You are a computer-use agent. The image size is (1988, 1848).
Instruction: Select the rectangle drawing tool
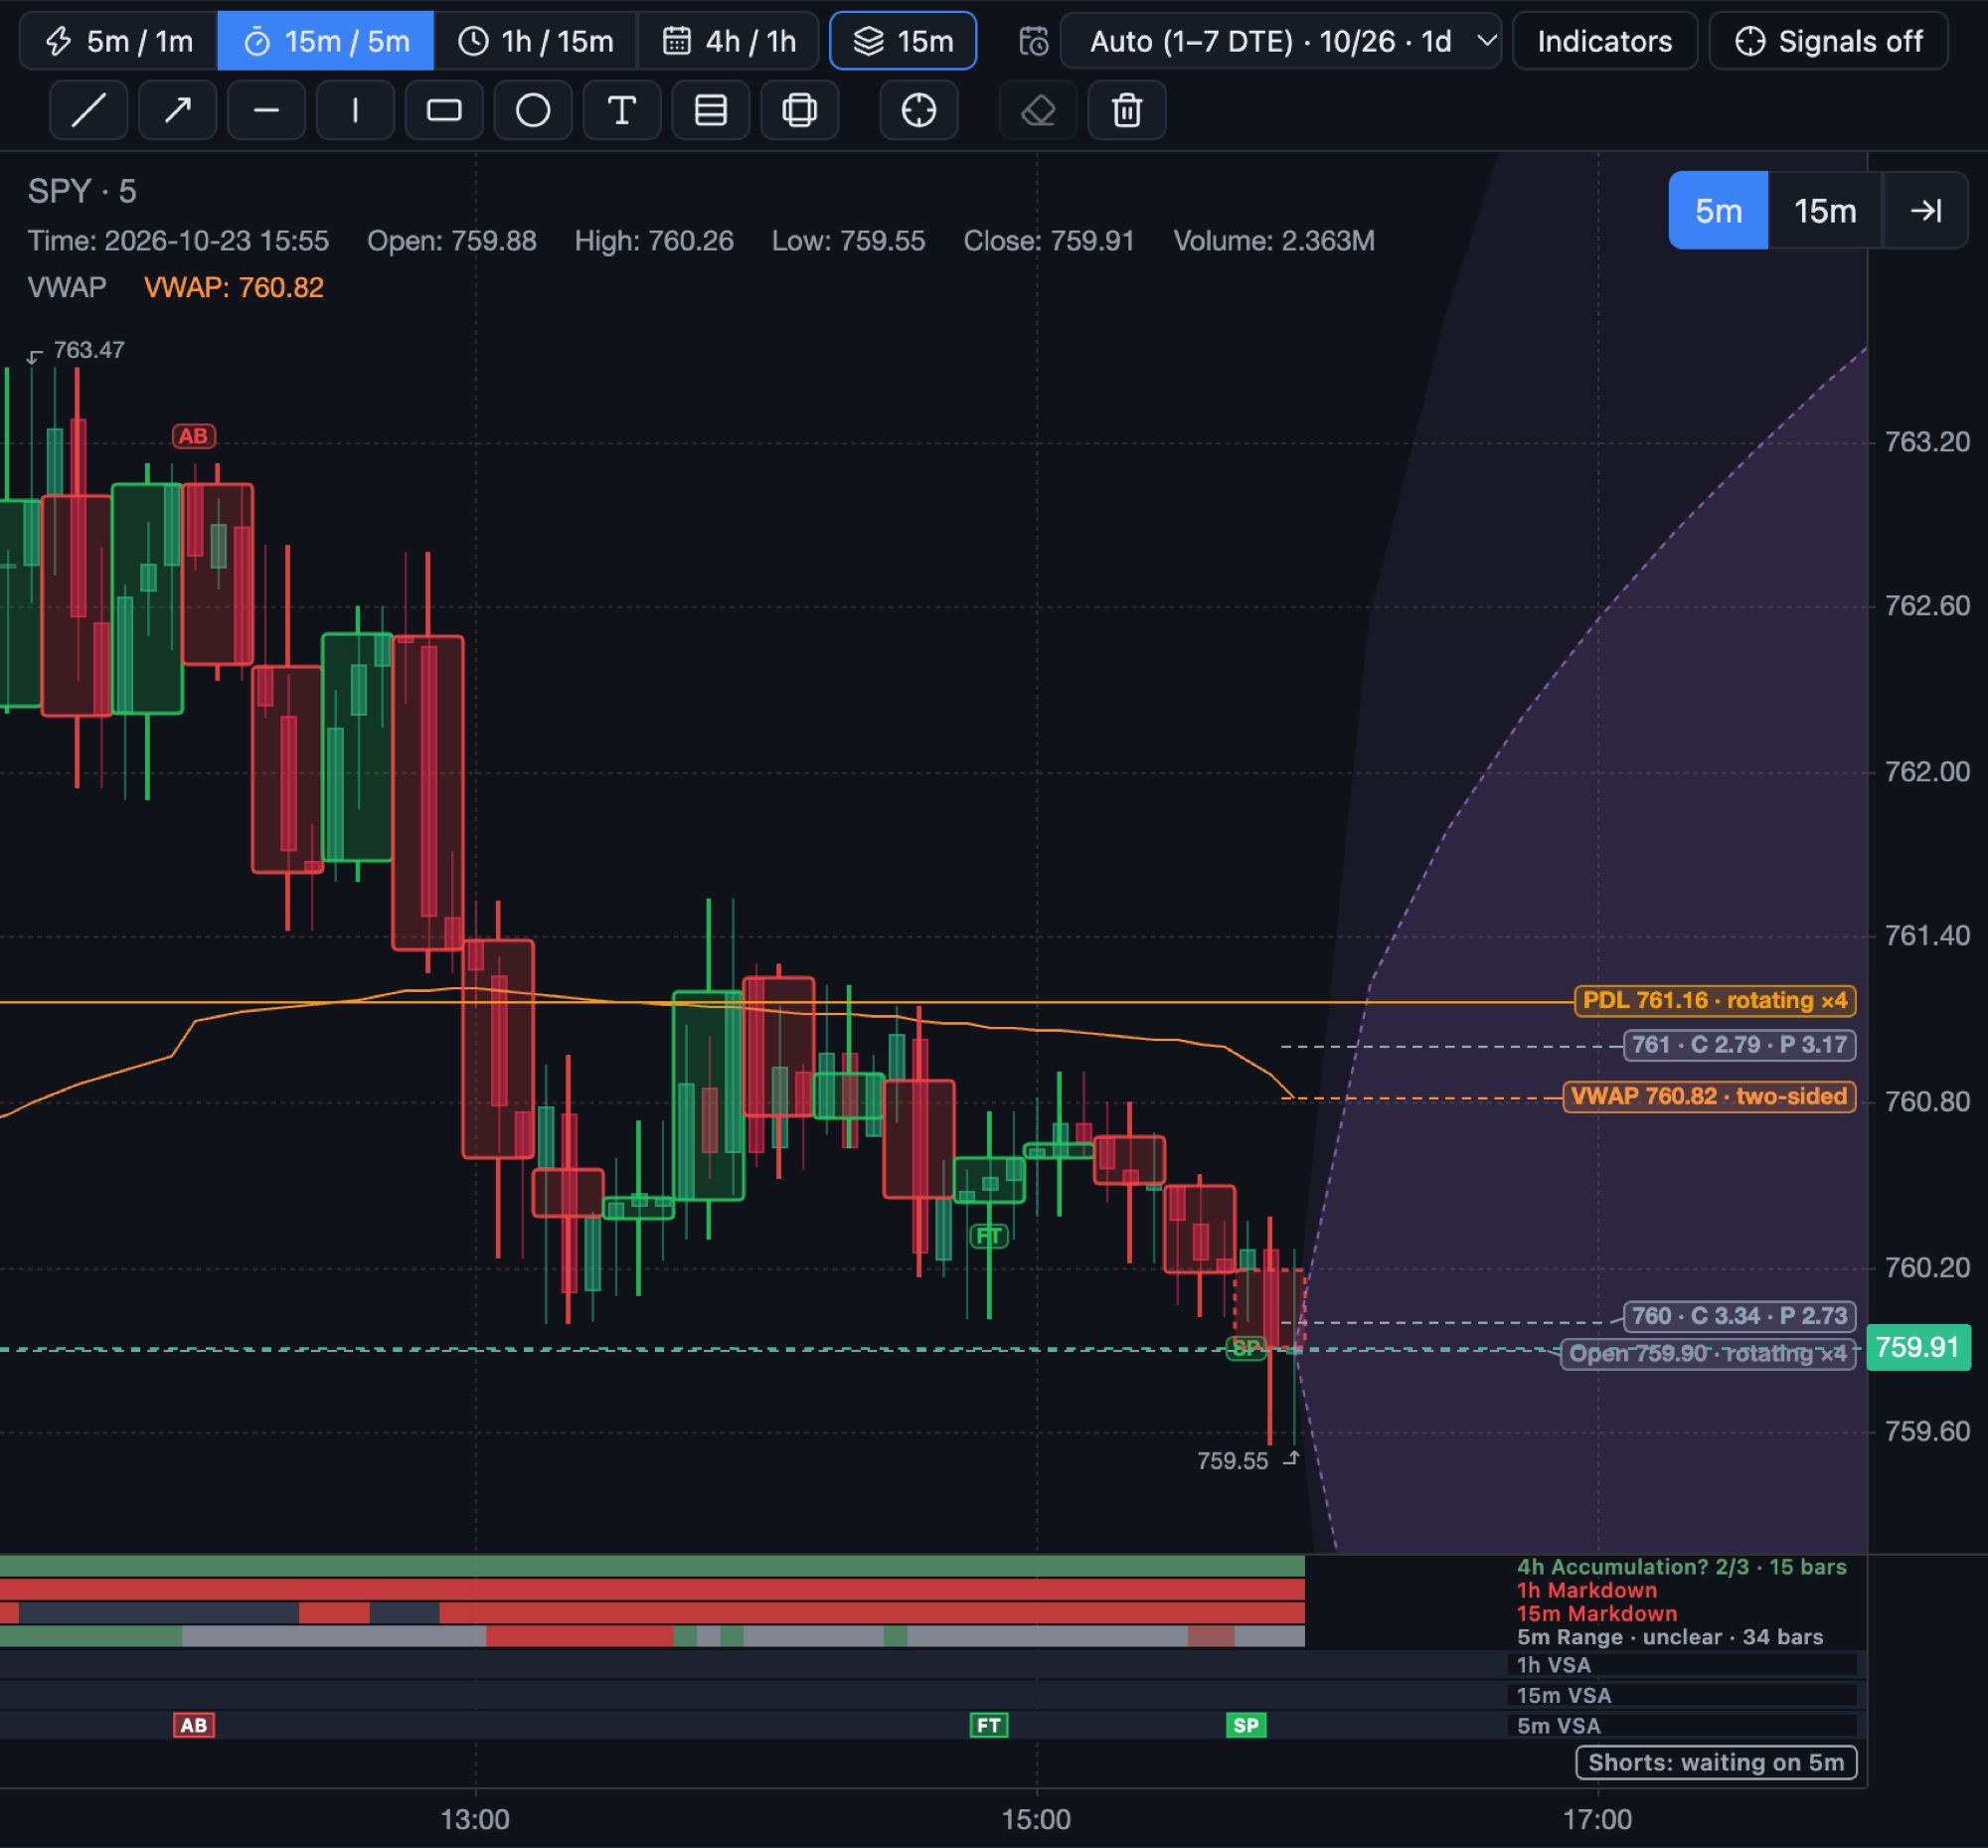444,110
